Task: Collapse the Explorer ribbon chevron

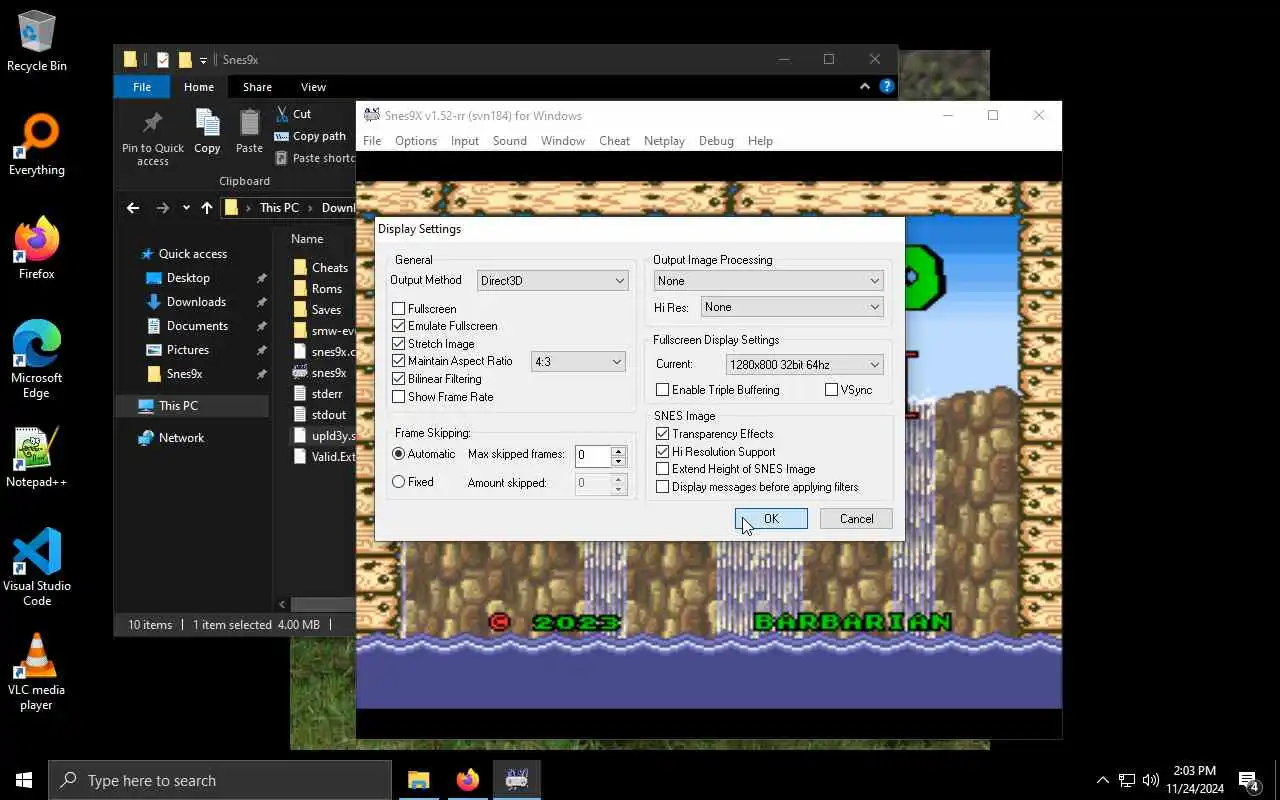Action: point(865,87)
